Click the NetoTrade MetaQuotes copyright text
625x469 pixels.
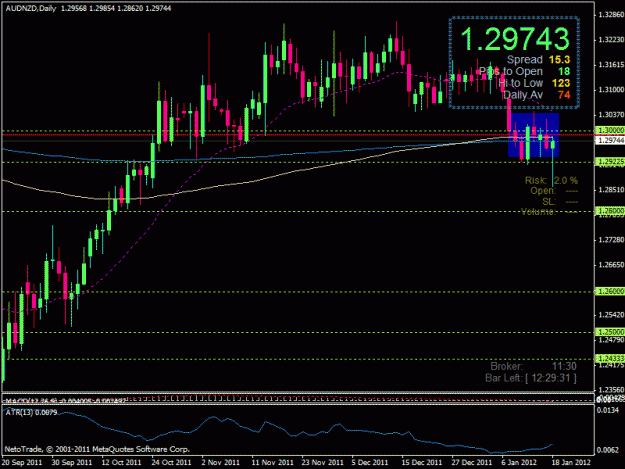97,449
